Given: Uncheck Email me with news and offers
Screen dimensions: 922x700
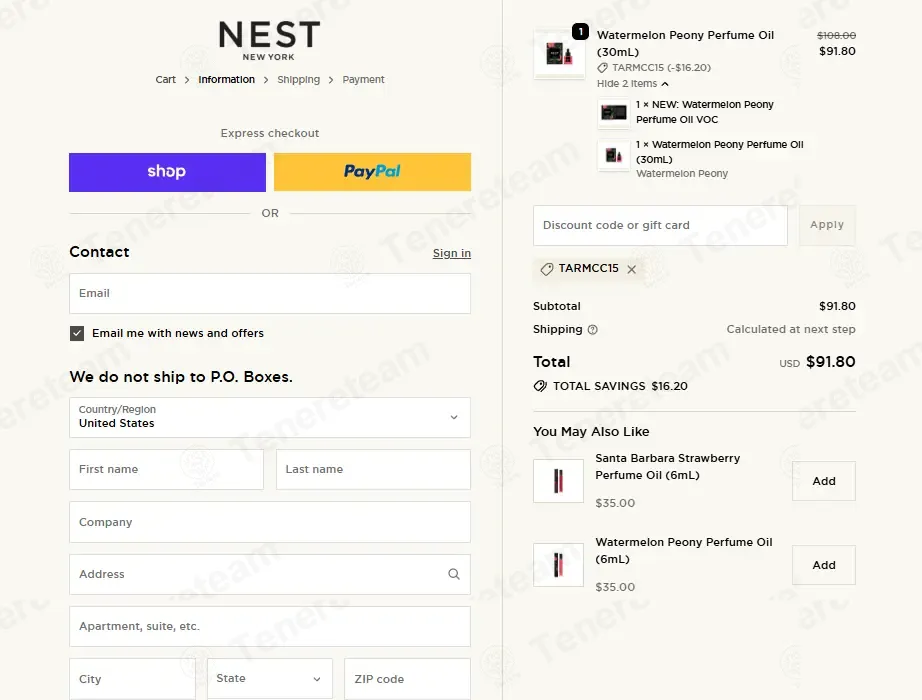Looking at the screenshot, I should tap(77, 334).
